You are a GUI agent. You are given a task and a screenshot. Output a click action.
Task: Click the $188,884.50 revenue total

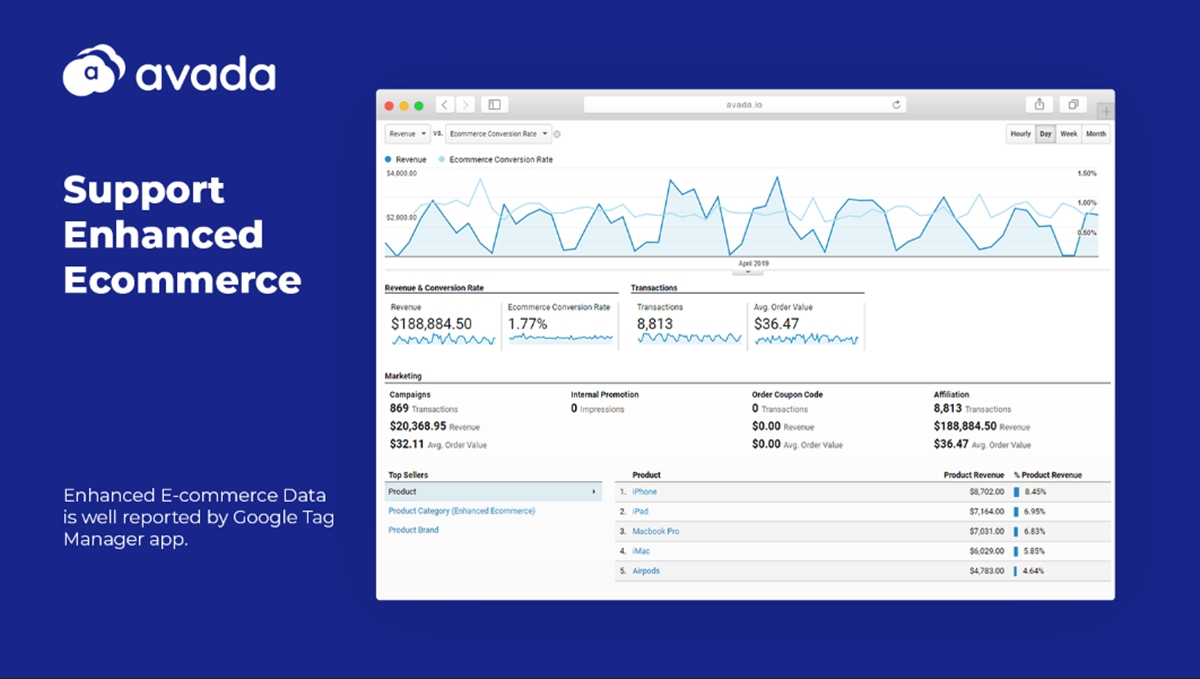coord(431,324)
